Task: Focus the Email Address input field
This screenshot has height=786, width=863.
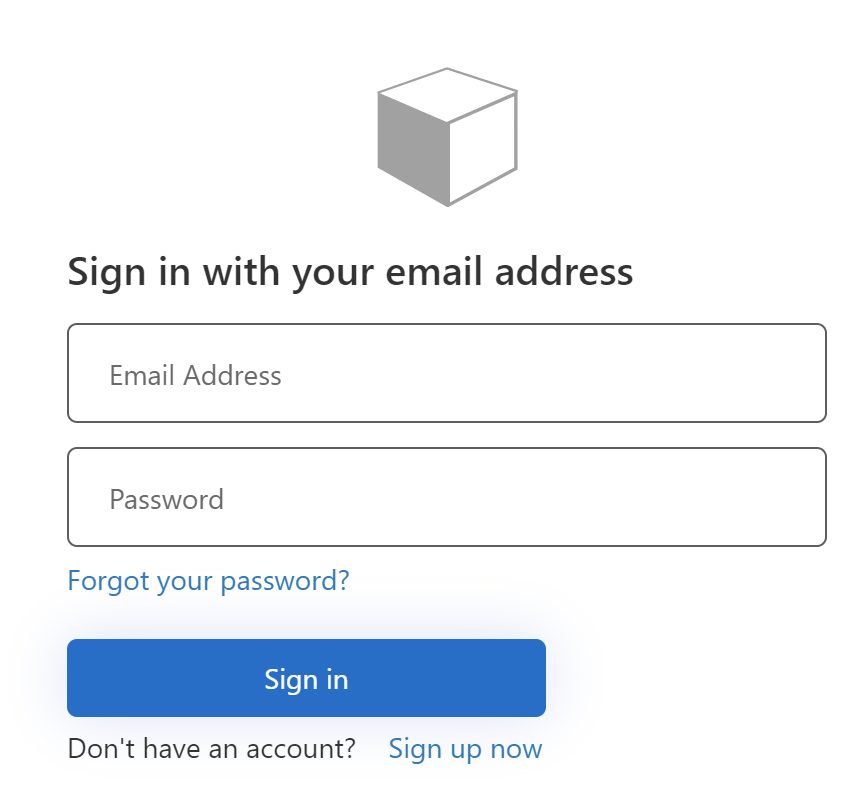Action: tap(446, 373)
